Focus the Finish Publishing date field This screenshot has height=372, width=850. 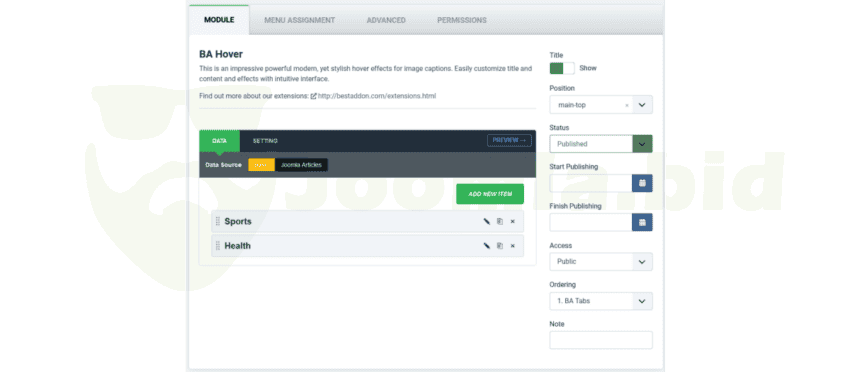coord(591,222)
